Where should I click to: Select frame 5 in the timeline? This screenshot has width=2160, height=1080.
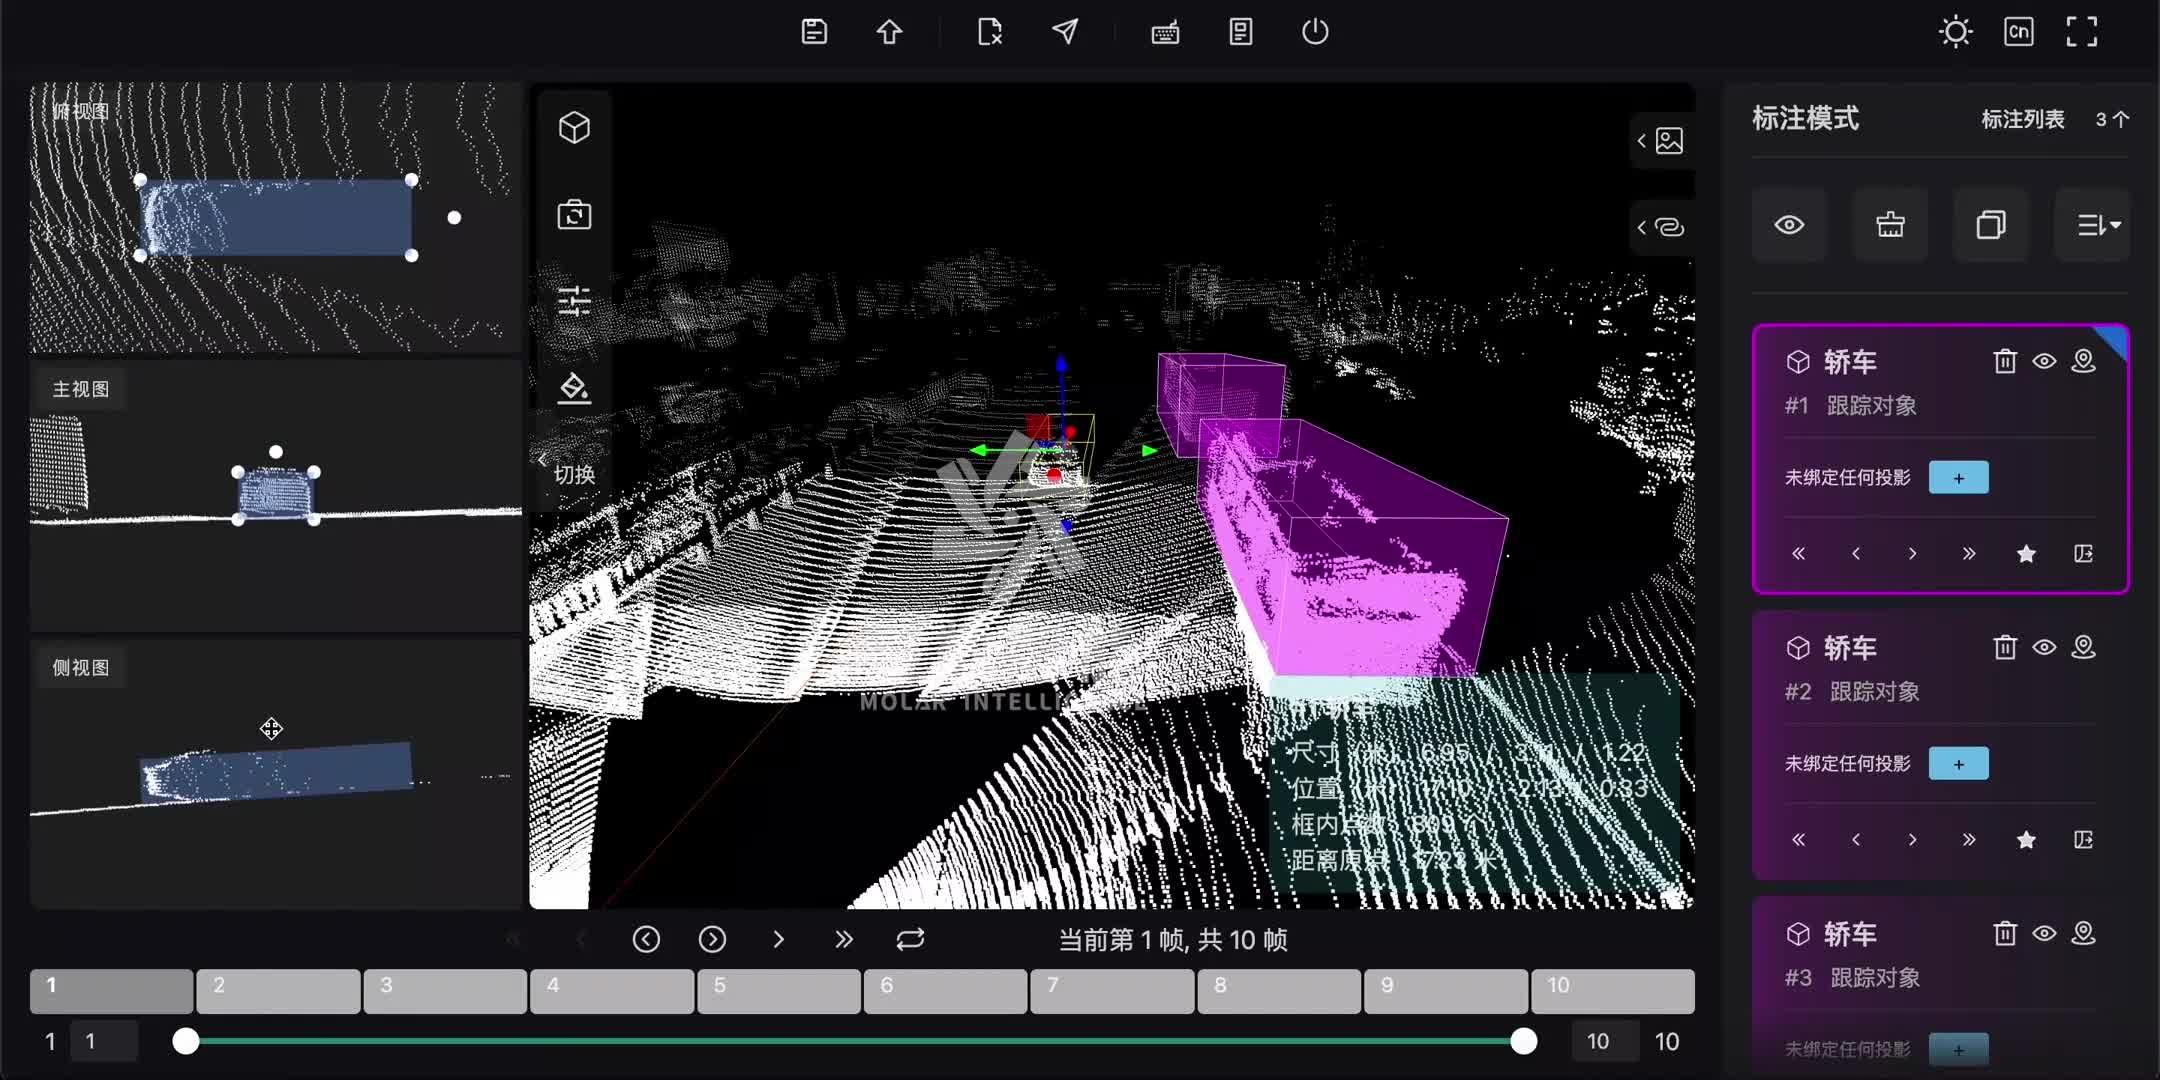(x=777, y=990)
